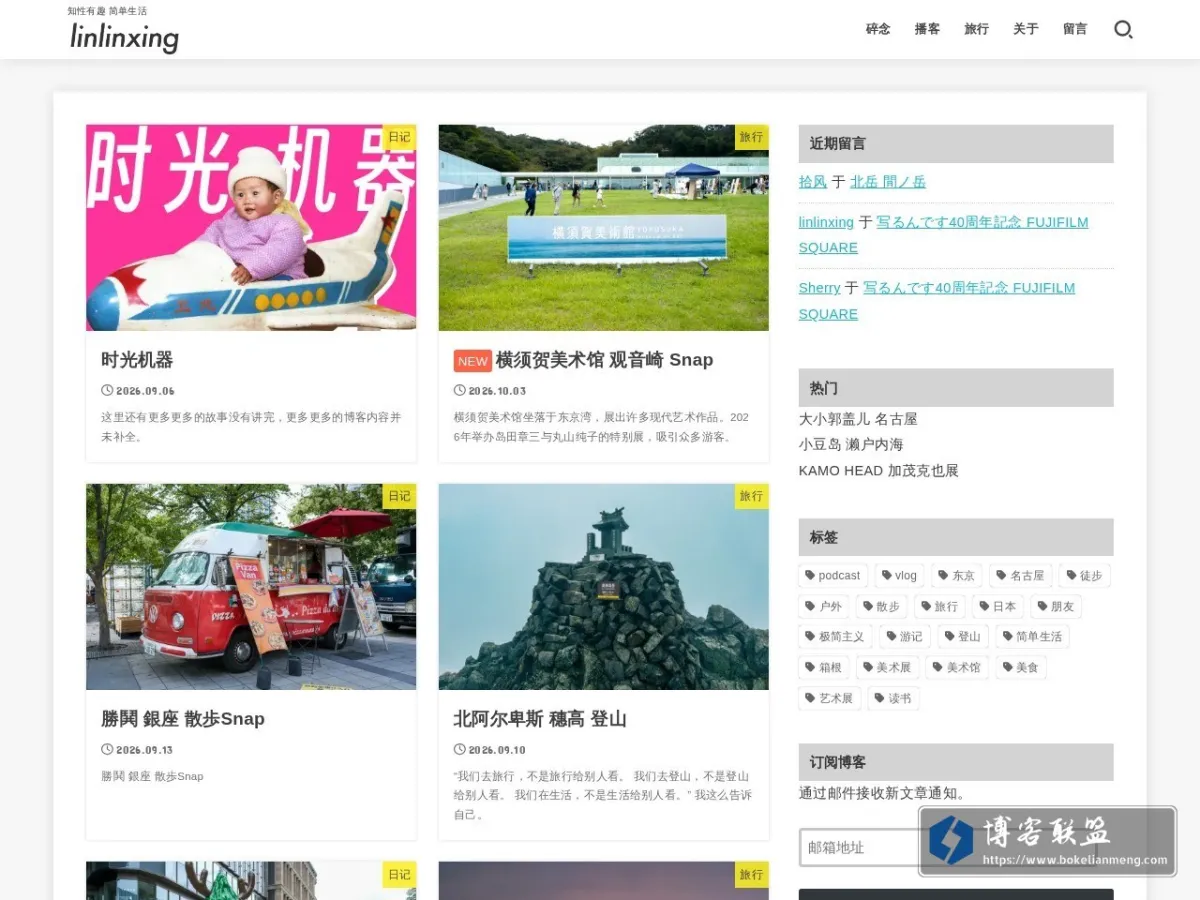This screenshot has width=1200, height=900.
Task: Select the 读书 tag
Action: [x=893, y=699]
